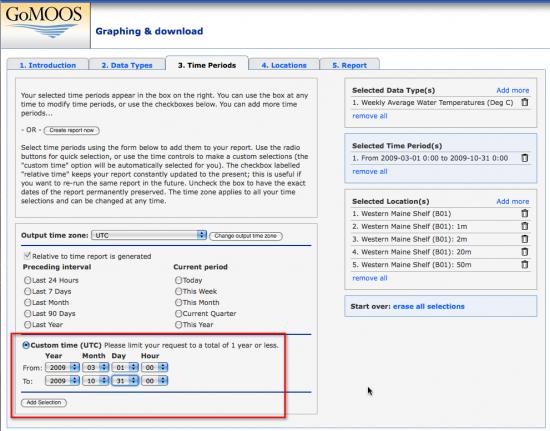The height and width of the screenshot is (431, 550).
Task: Select Today current period
Action: coord(178,280)
